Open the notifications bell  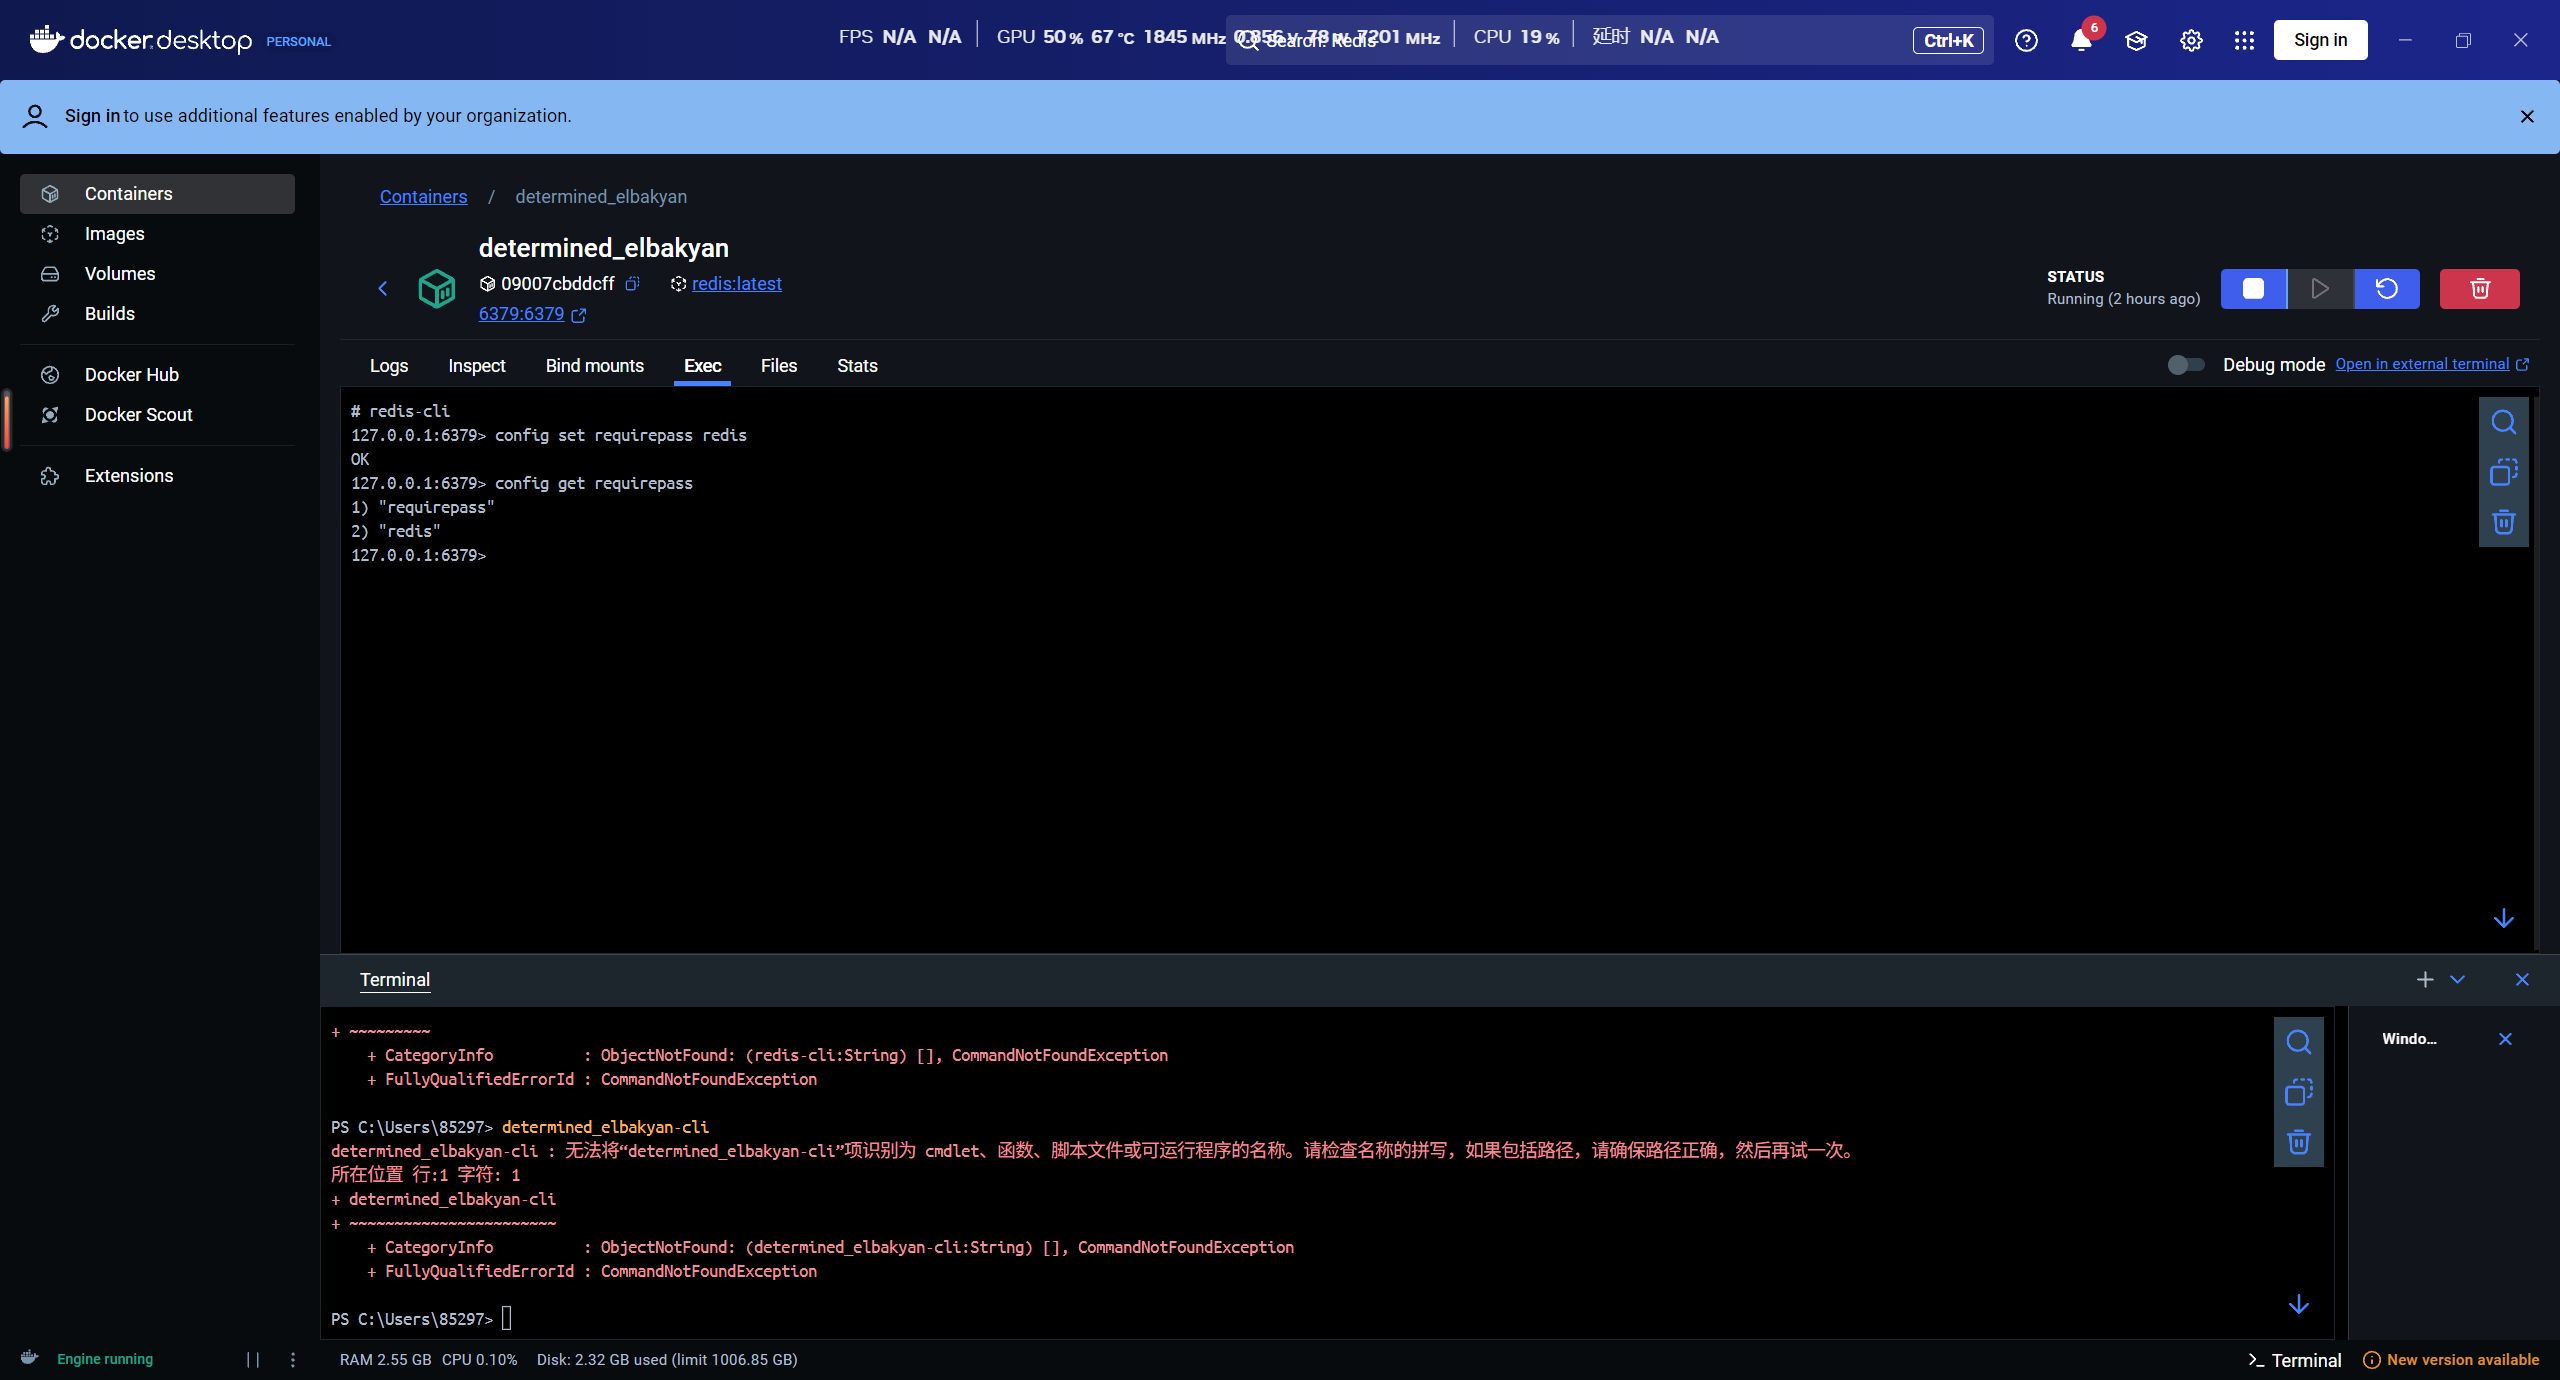coord(2081,41)
